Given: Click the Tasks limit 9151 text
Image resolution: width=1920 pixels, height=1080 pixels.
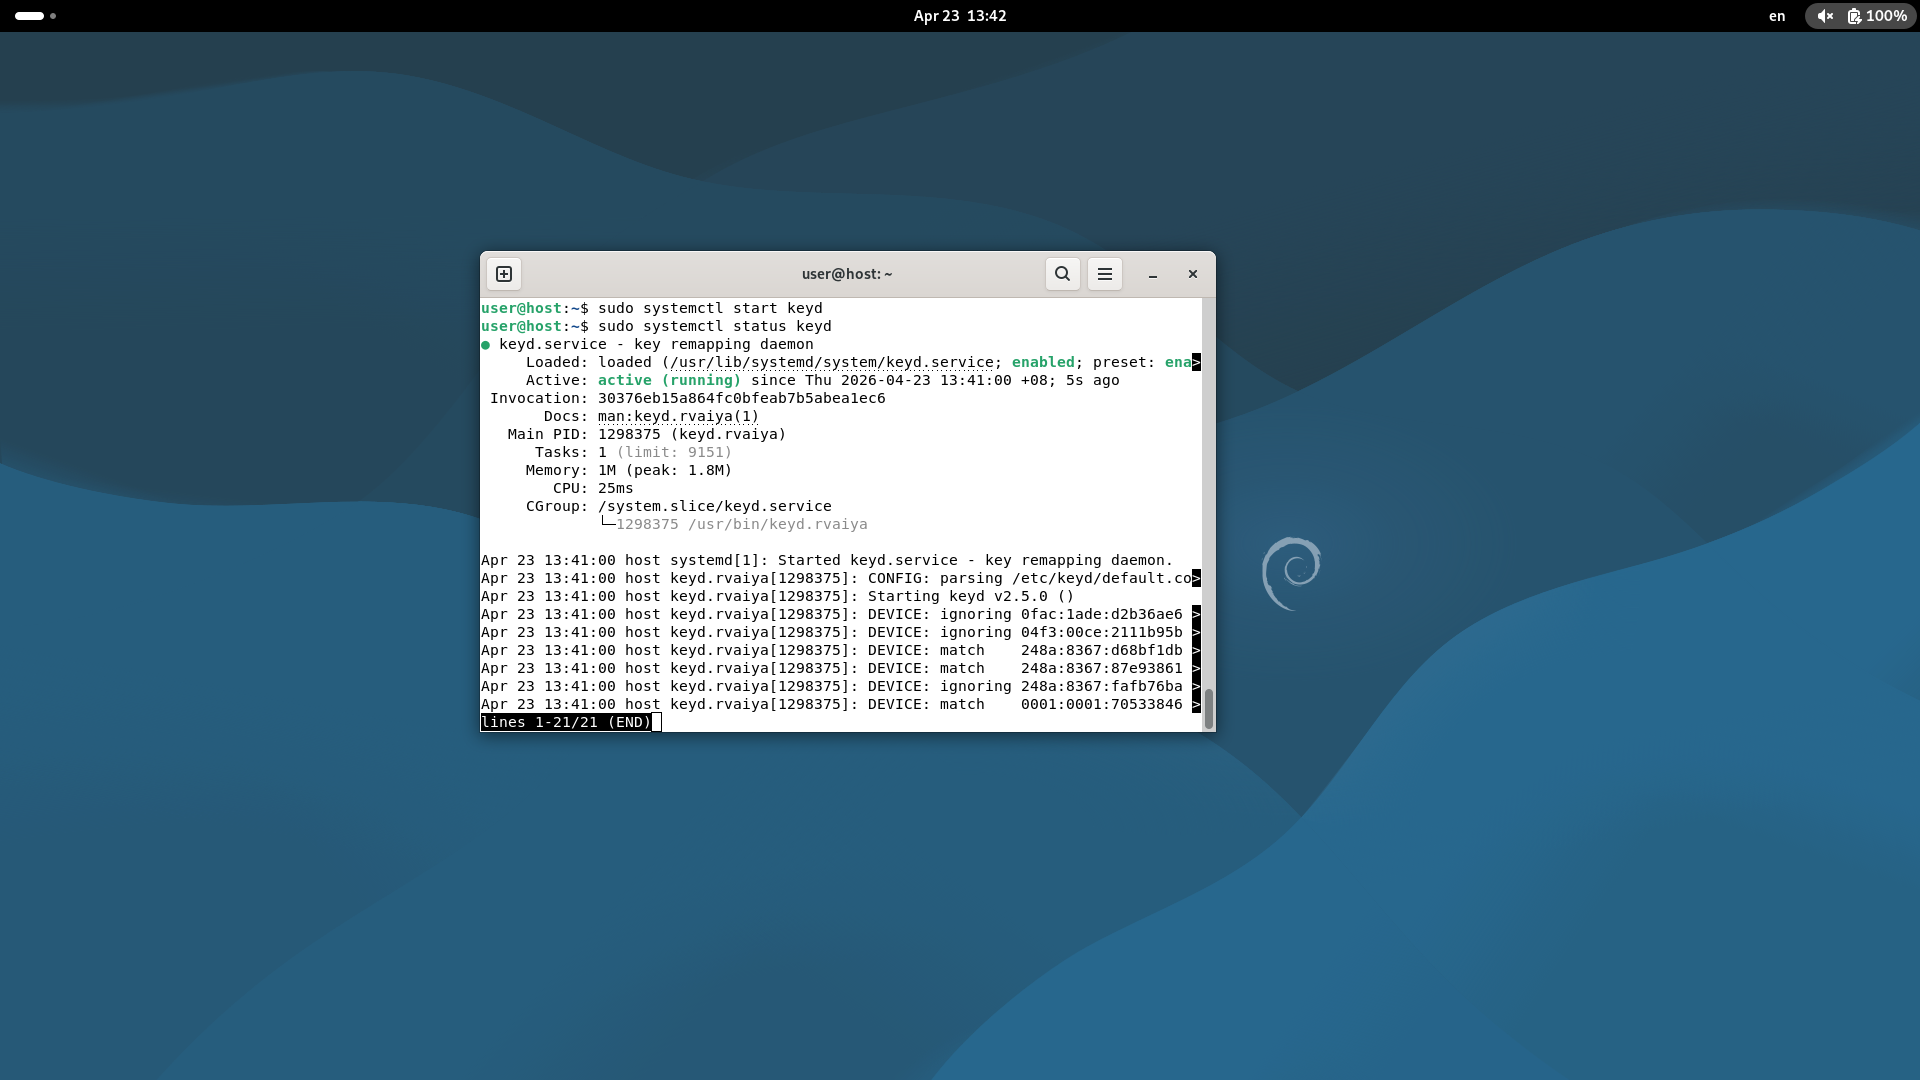Looking at the screenshot, I should click(674, 452).
